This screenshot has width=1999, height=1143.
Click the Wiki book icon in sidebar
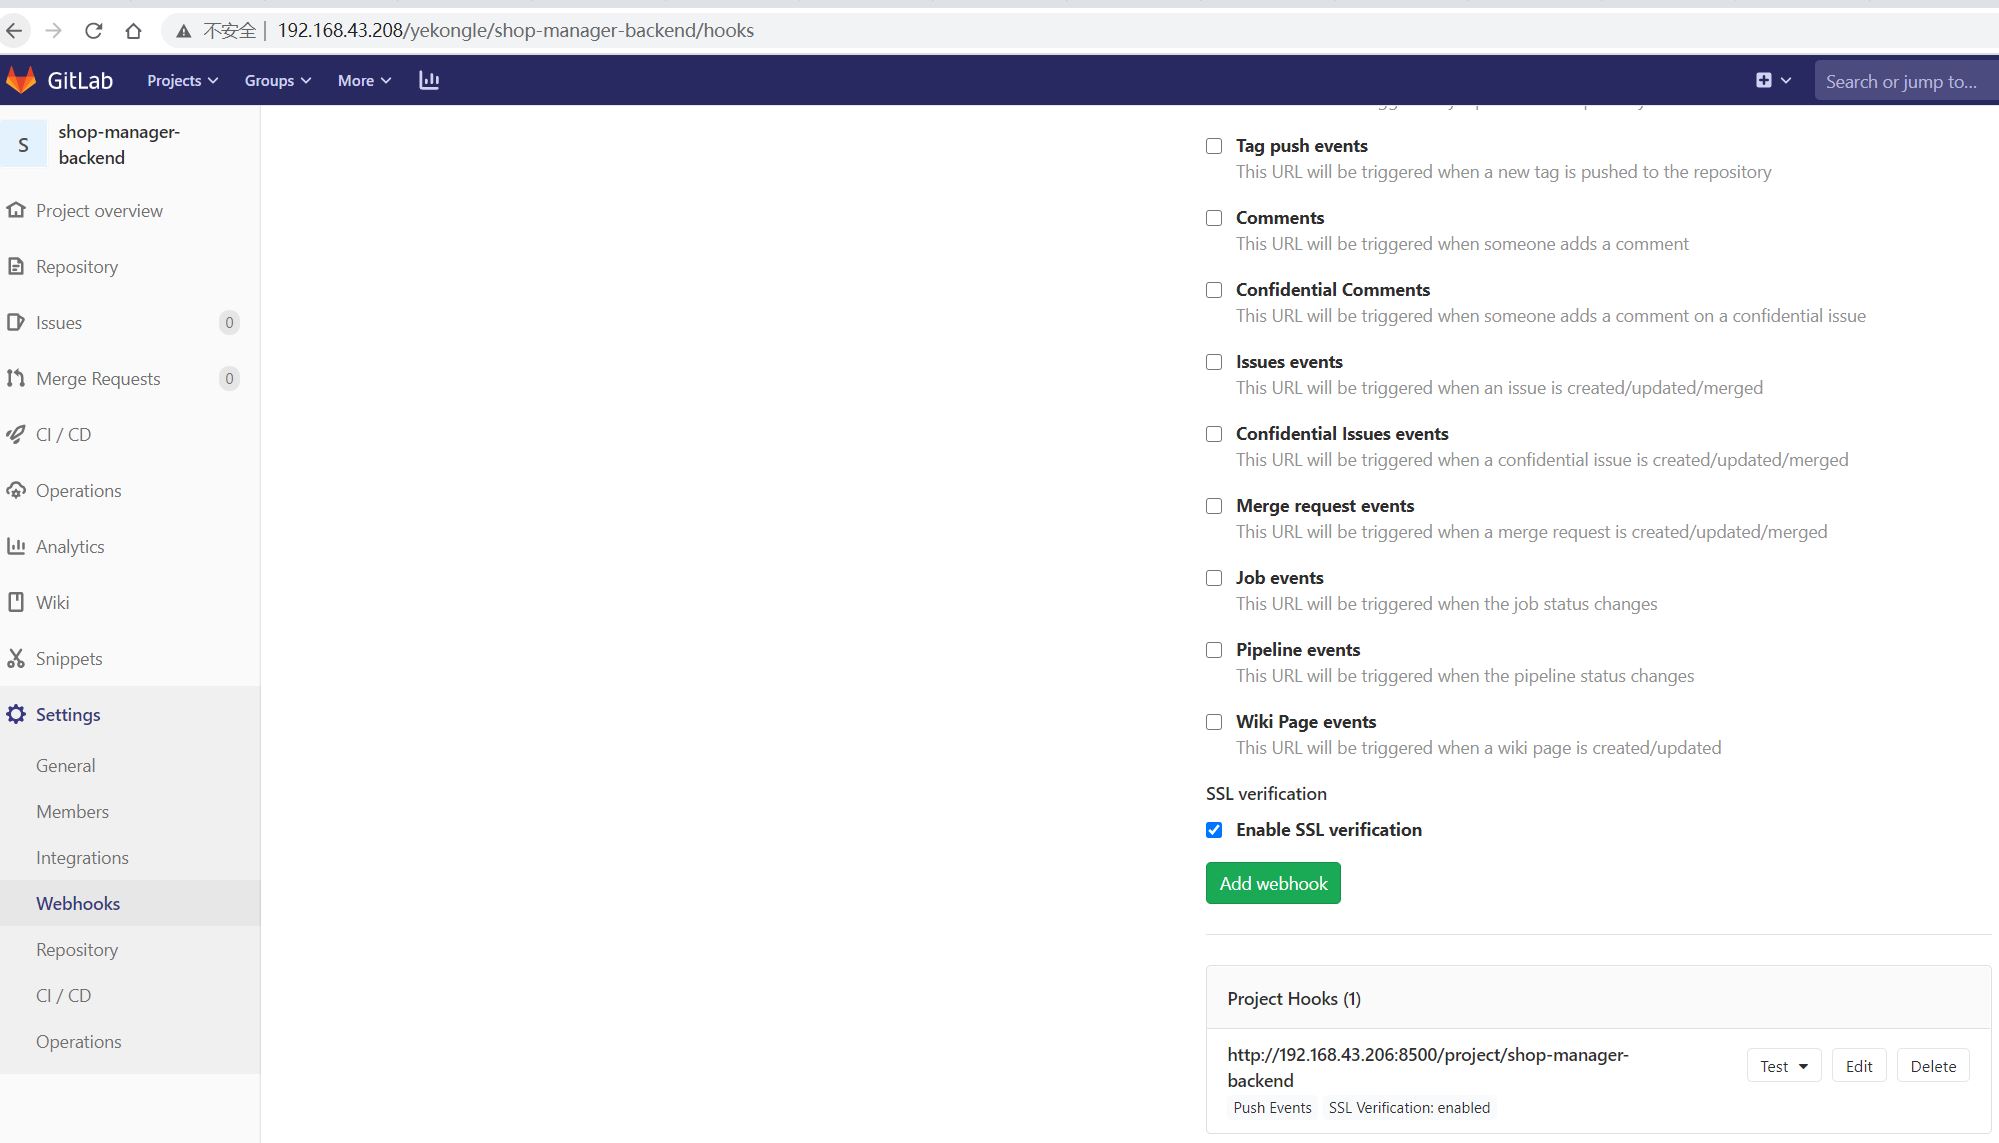16,603
